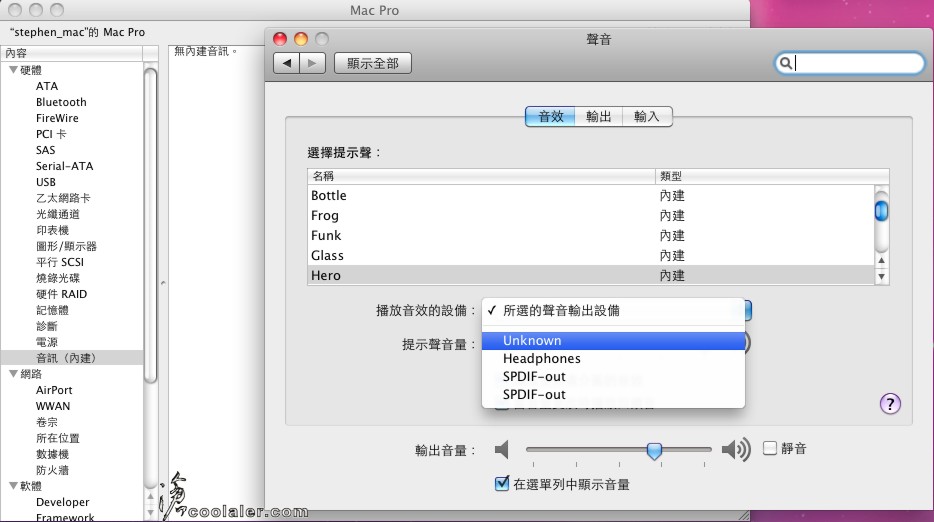This screenshot has width=934, height=522.
Task: Switch to the 輸入 tab
Action: [647, 117]
